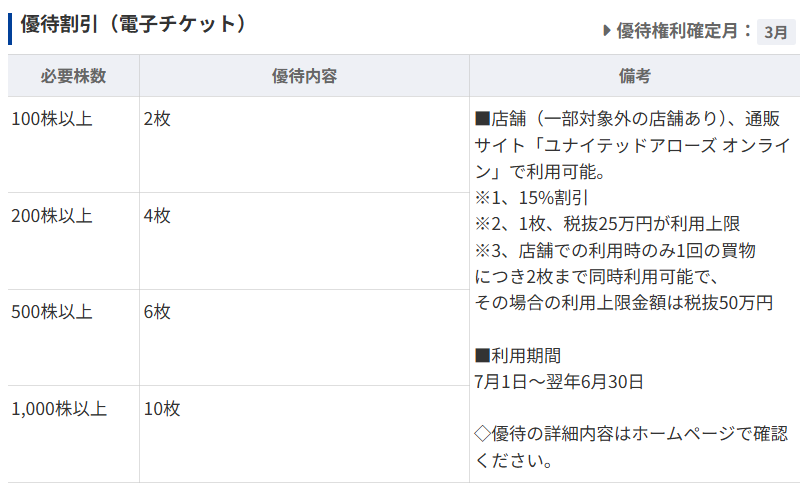Image resolution: width=804 pixels, height=487 pixels.
Task: Select the 優待内容 column header
Action: pyautogui.click(x=304, y=76)
